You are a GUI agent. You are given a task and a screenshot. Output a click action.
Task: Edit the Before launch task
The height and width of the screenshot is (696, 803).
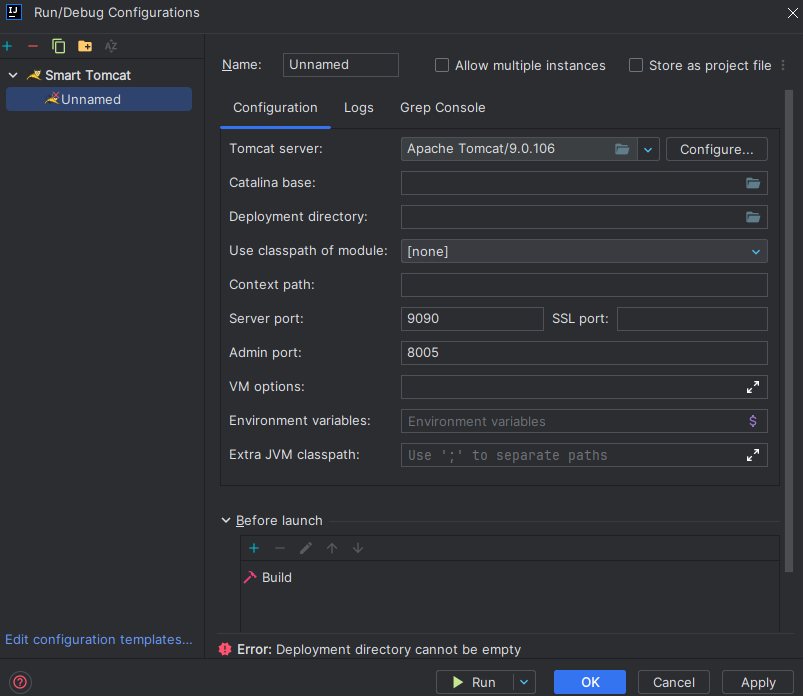click(x=306, y=548)
